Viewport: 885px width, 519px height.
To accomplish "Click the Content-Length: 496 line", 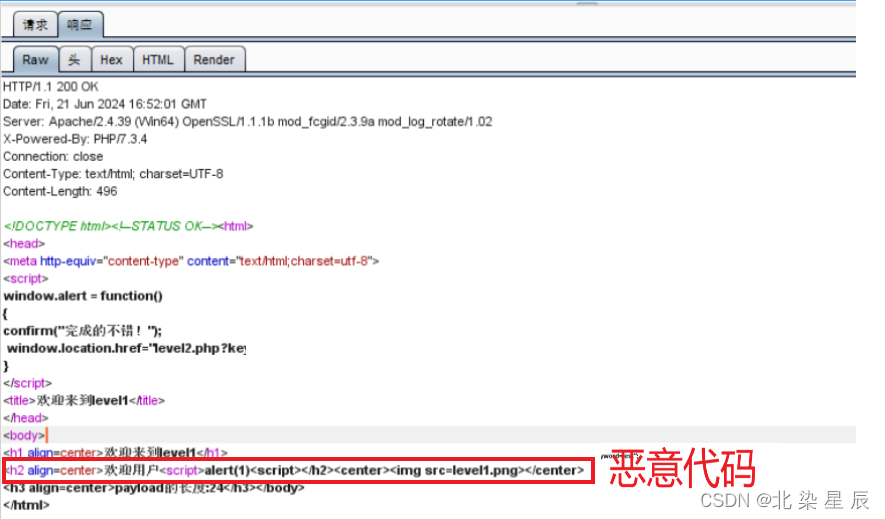I will click(60, 192).
